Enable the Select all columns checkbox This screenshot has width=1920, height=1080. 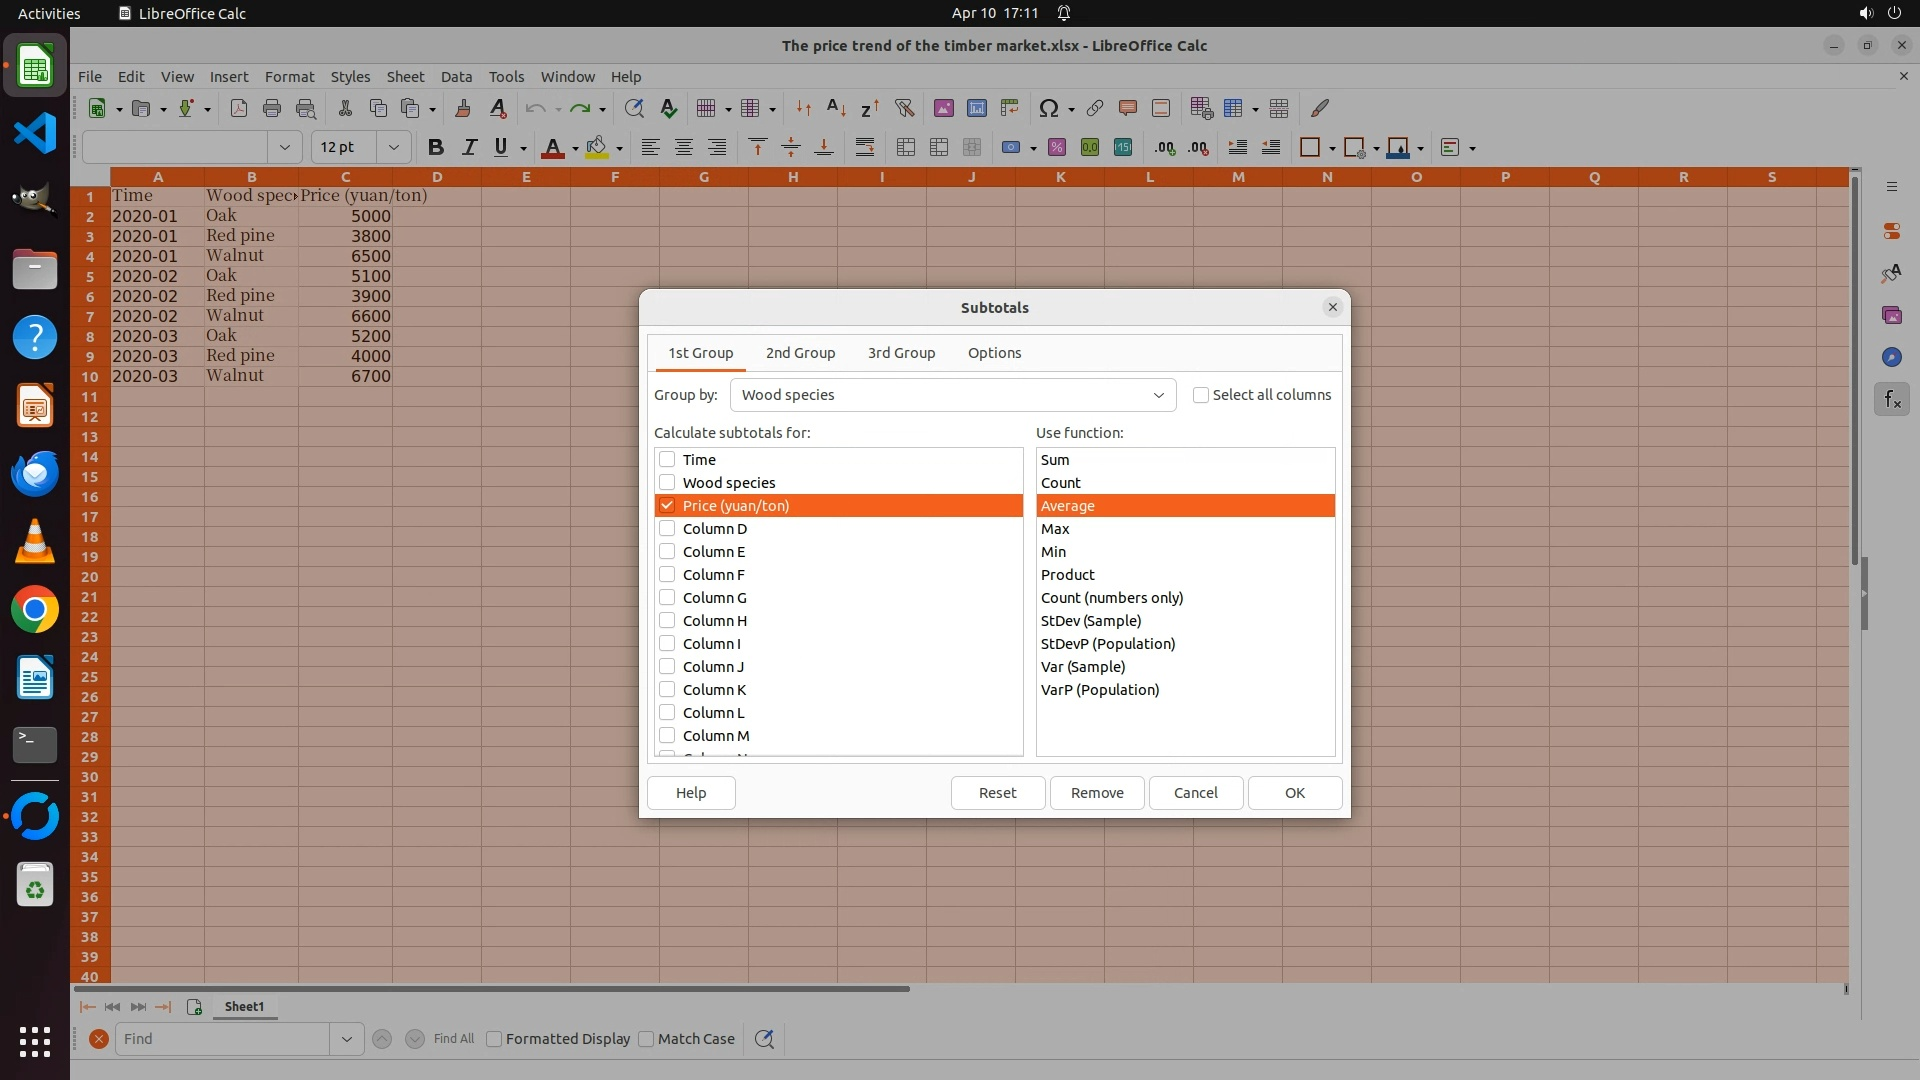pyautogui.click(x=1201, y=395)
